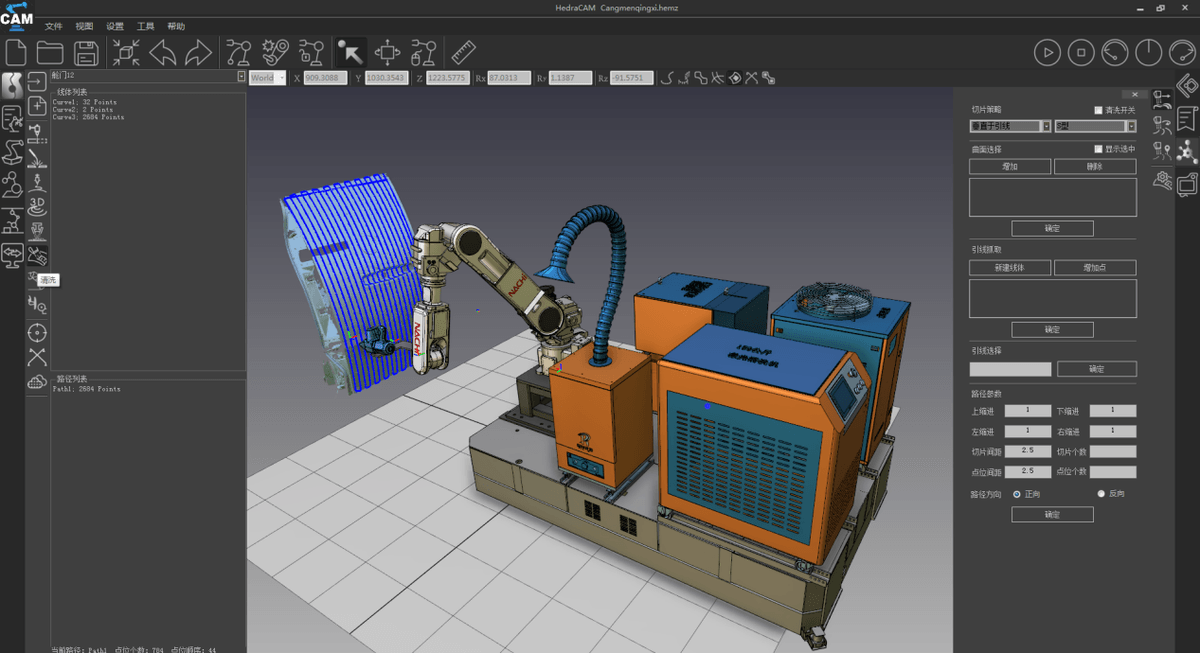The height and width of the screenshot is (653, 1200).
Task: Open the linked nodes sidebar tab
Action: point(12,185)
